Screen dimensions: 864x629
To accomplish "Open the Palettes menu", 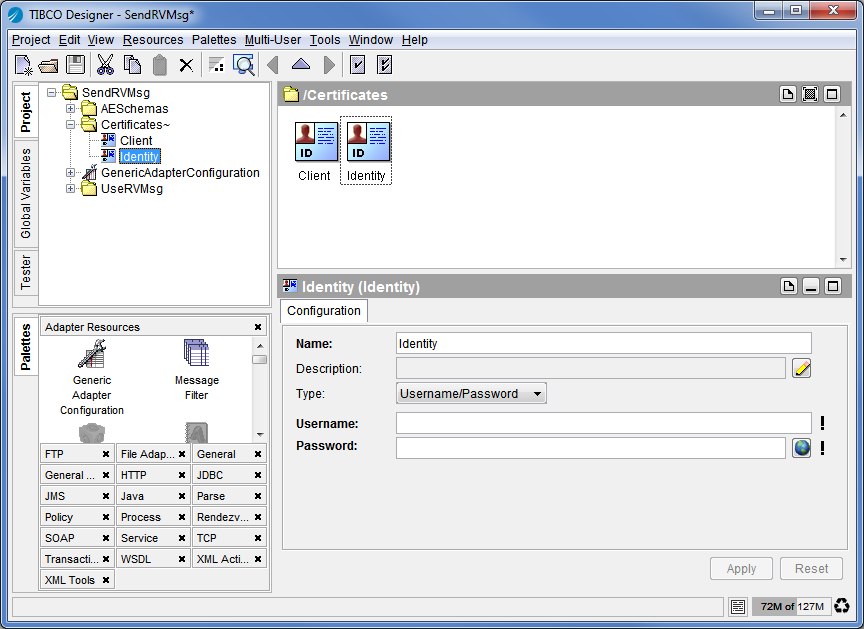I will tap(213, 40).
